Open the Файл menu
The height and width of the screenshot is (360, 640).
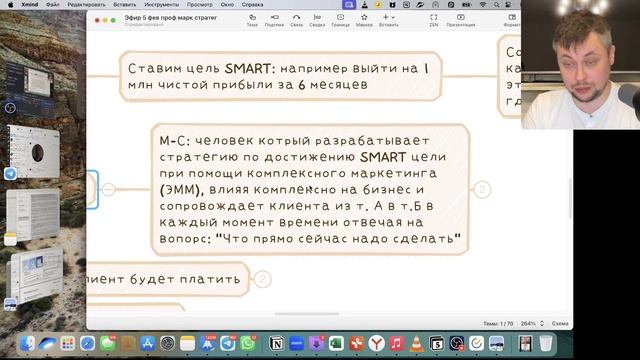pos(52,4)
